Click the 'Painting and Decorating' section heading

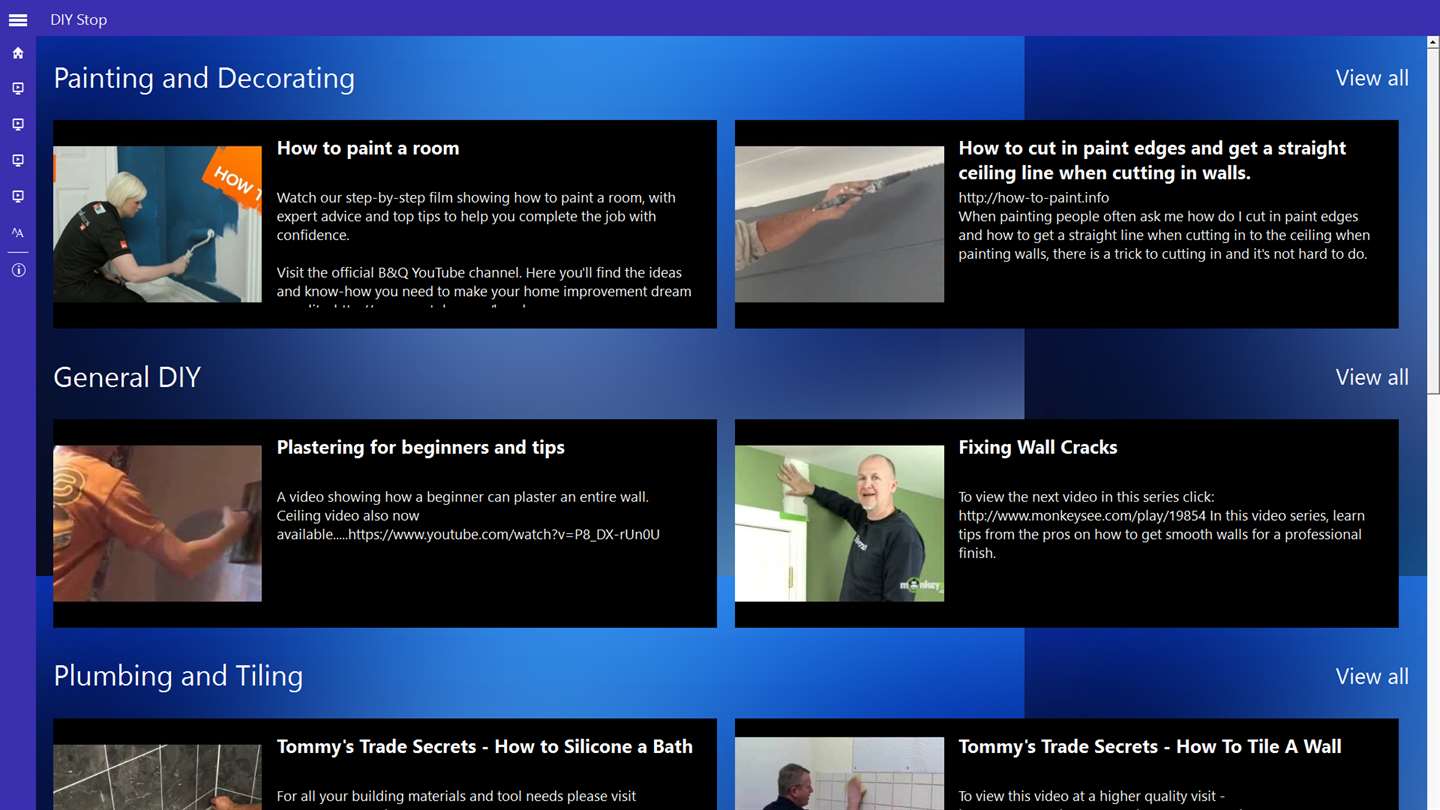tap(204, 78)
